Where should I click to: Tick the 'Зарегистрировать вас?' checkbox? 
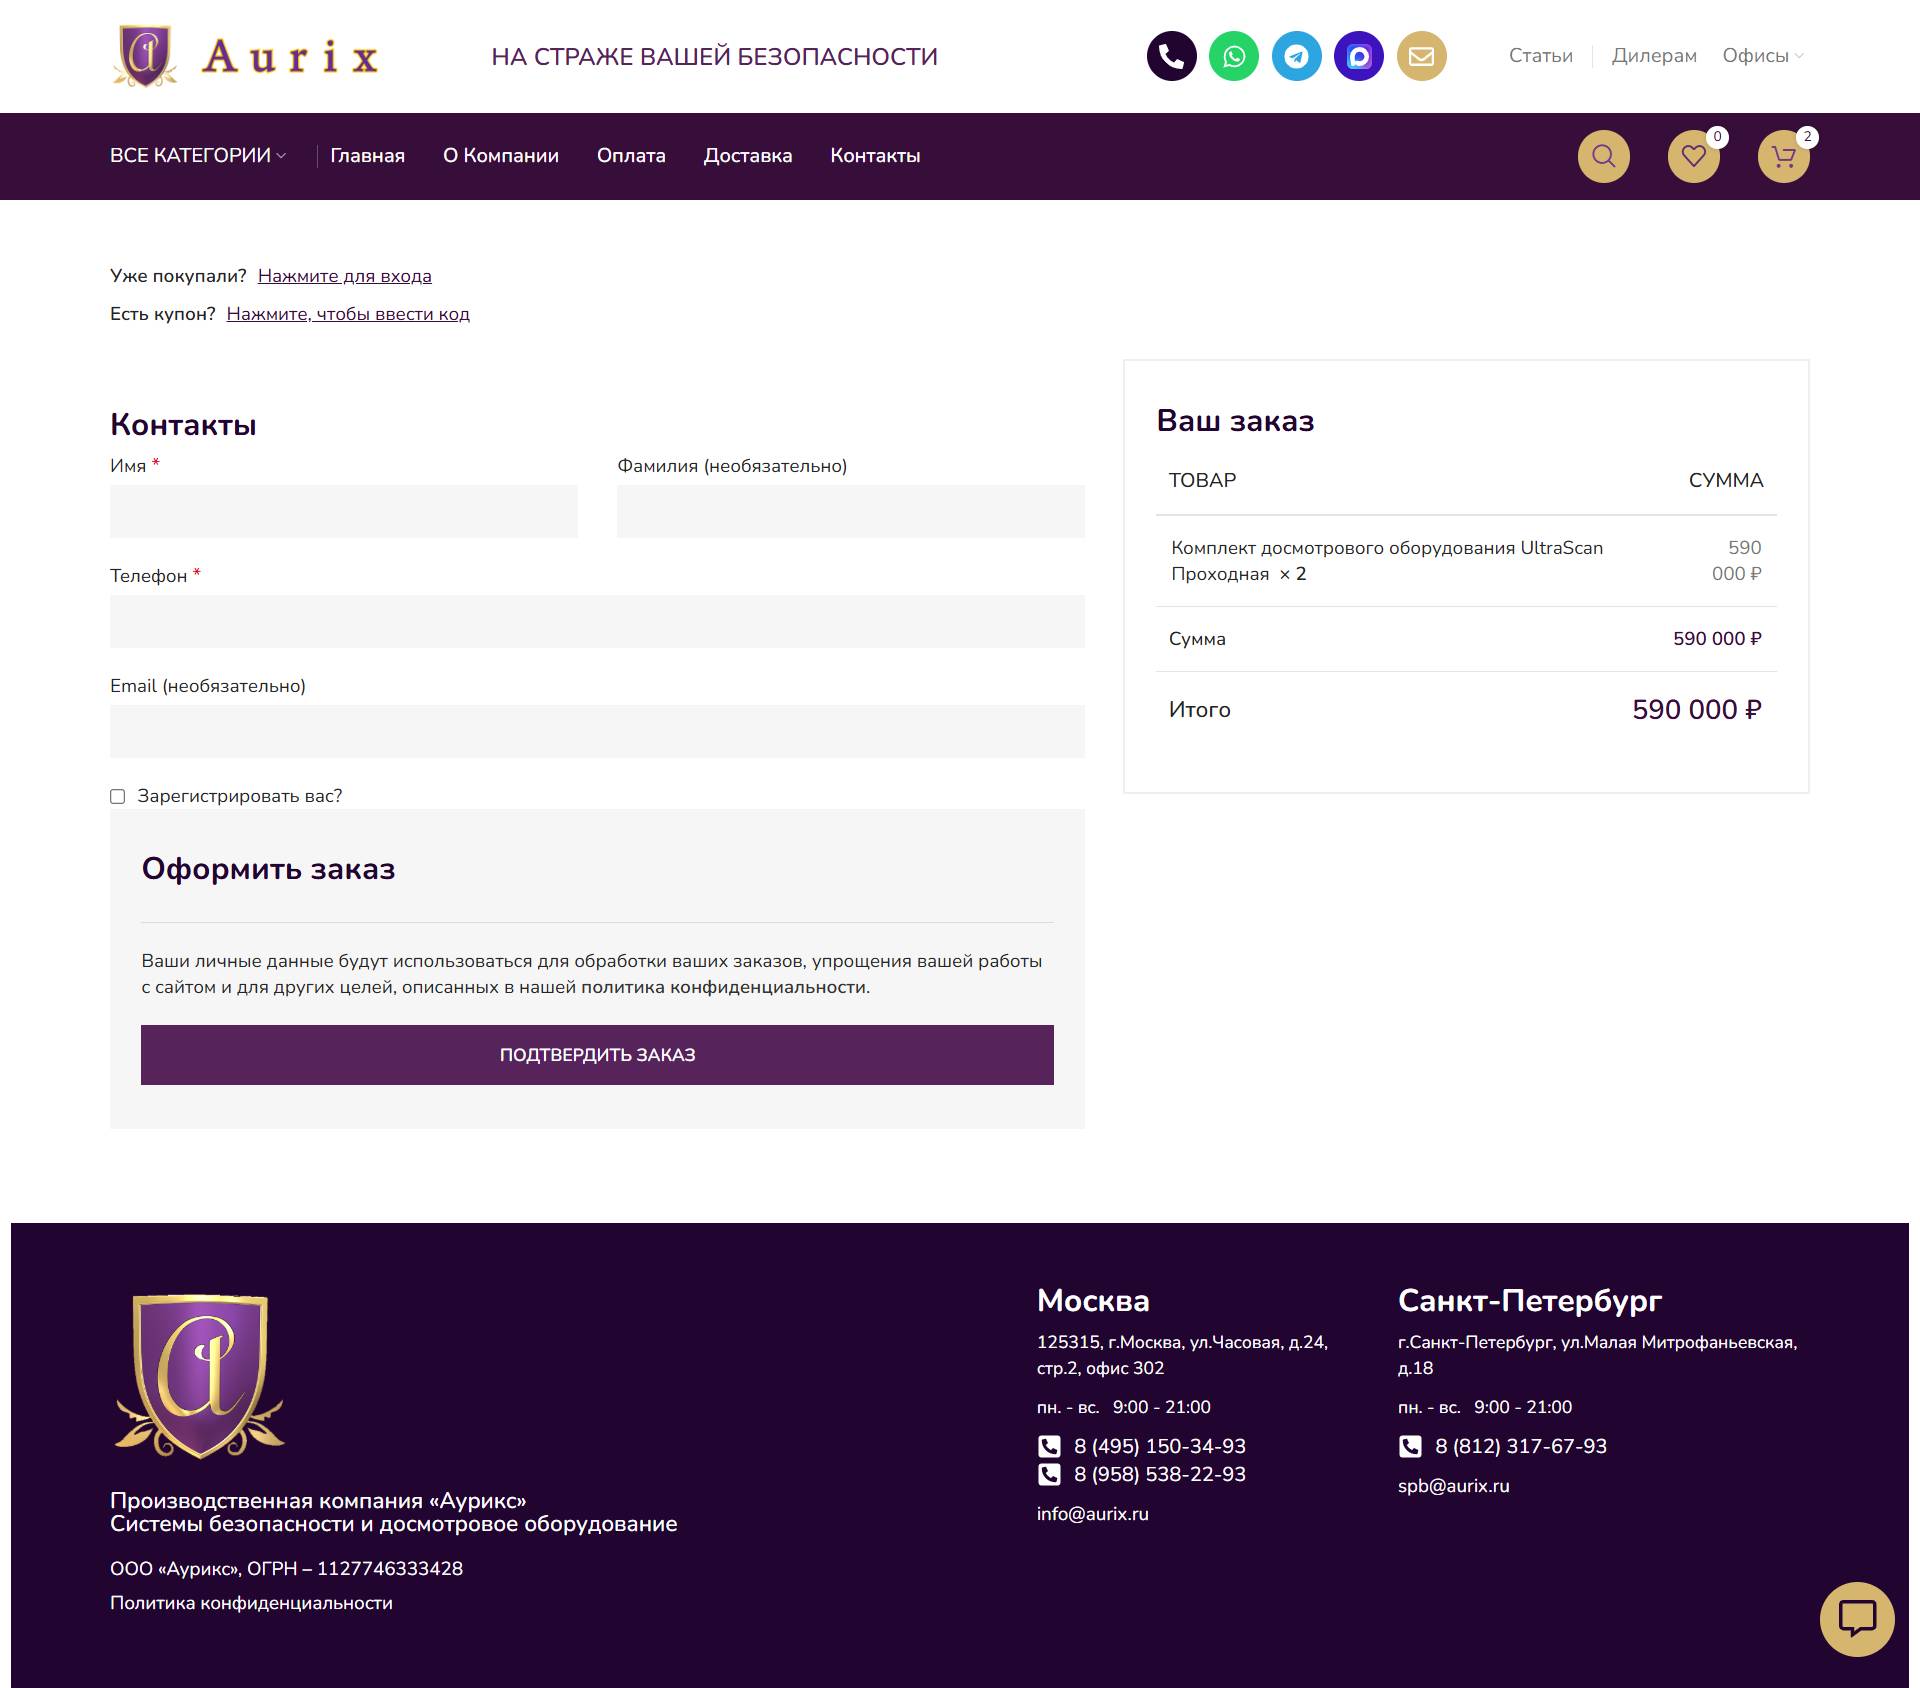(x=118, y=797)
